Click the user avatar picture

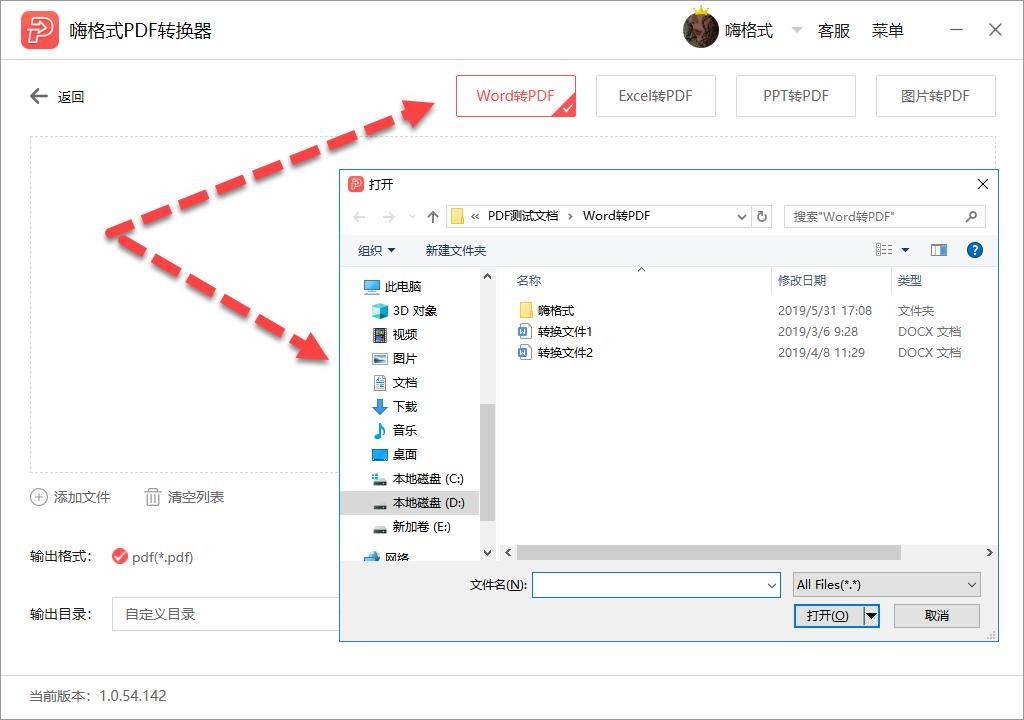(701, 29)
